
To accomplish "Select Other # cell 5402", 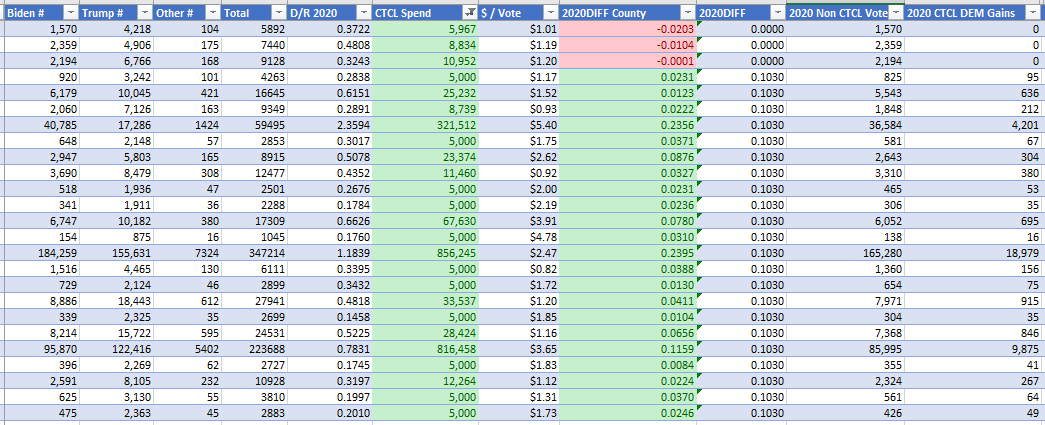I will (x=187, y=348).
